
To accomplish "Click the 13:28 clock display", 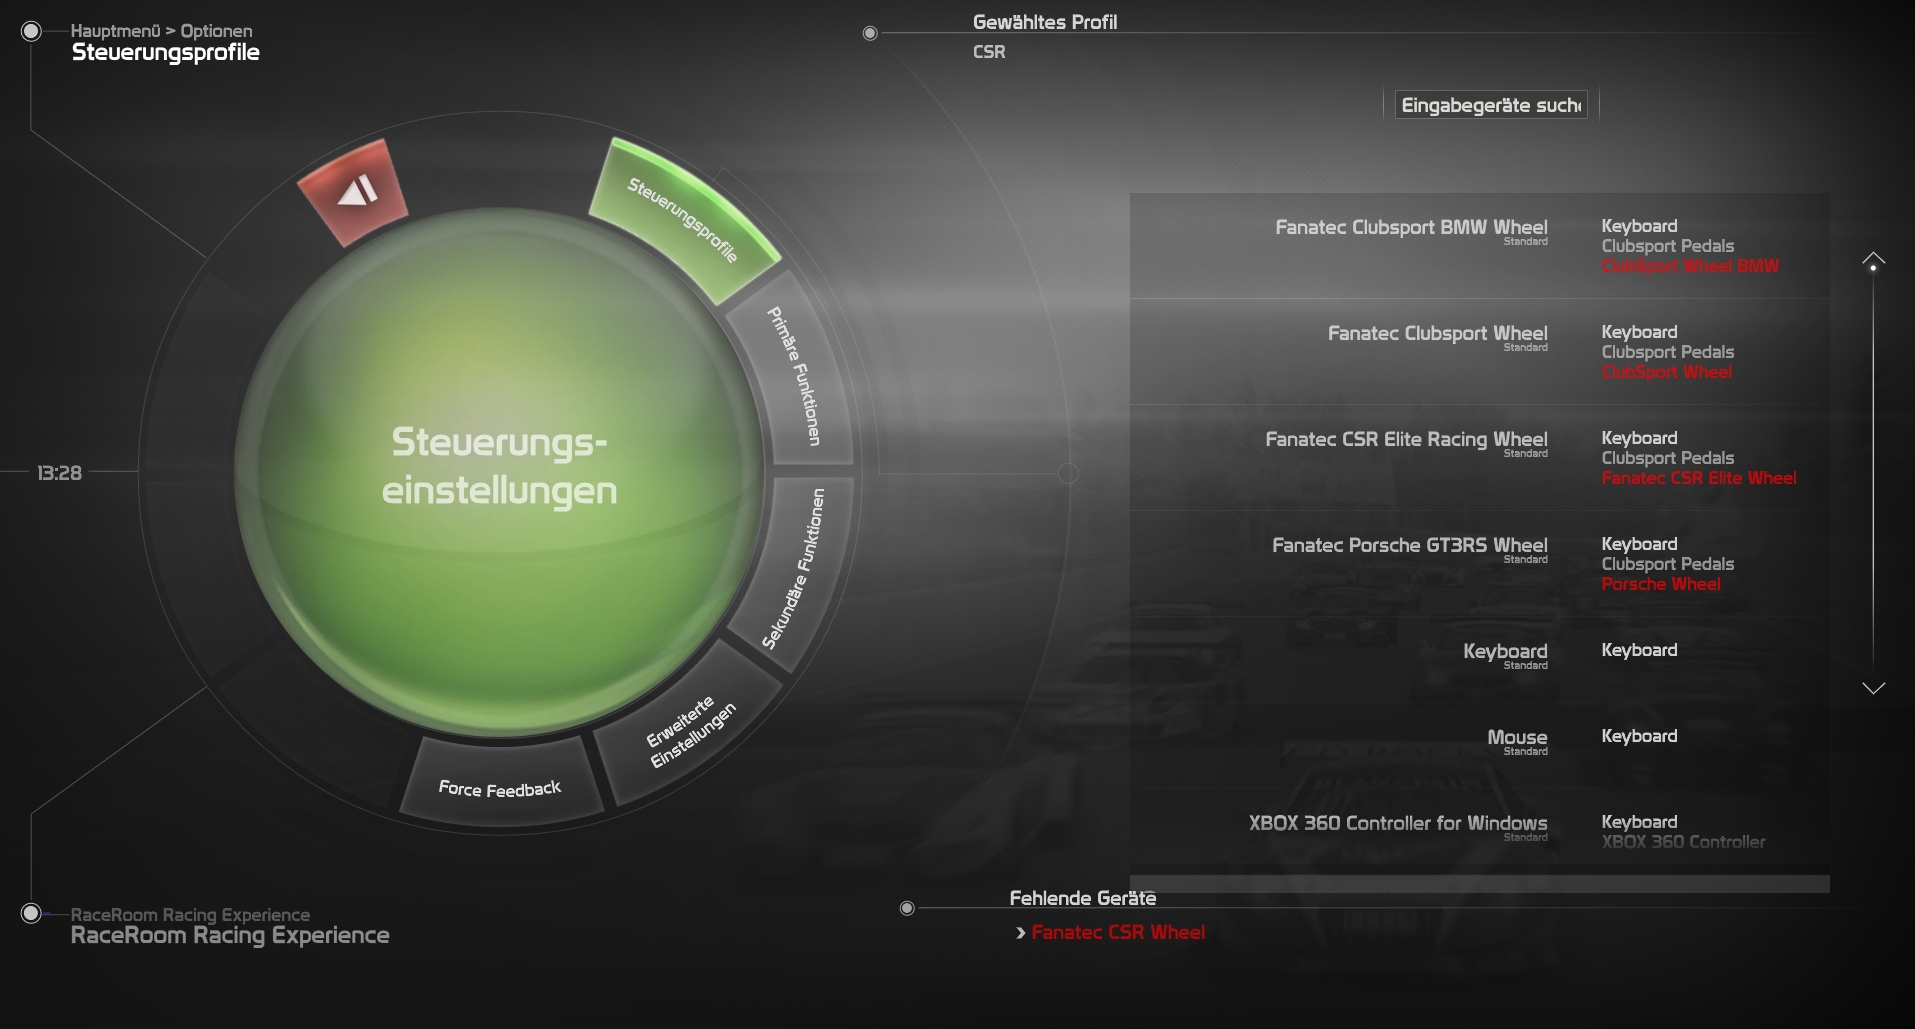I will pos(59,473).
